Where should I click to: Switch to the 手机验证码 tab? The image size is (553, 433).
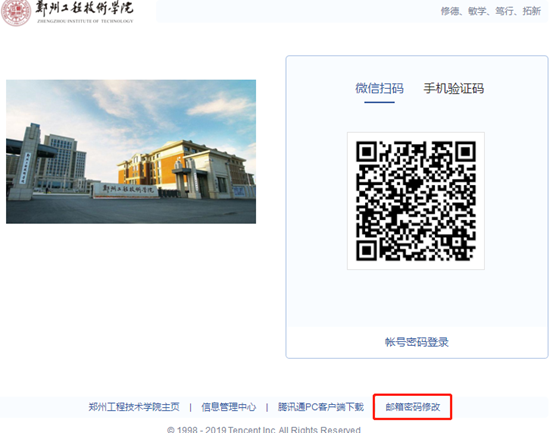(454, 88)
